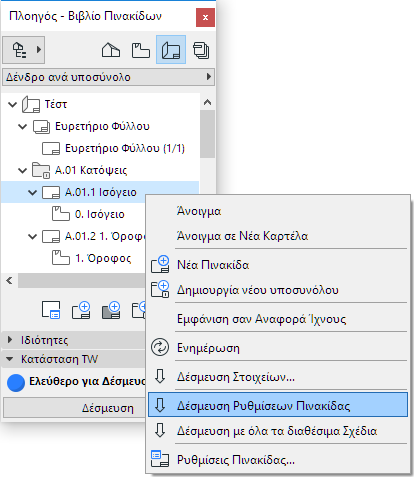The width and height of the screenshot is (414, 477).
Task: Collapse the Κατάσταση TW section
Action: click(10, 359)
